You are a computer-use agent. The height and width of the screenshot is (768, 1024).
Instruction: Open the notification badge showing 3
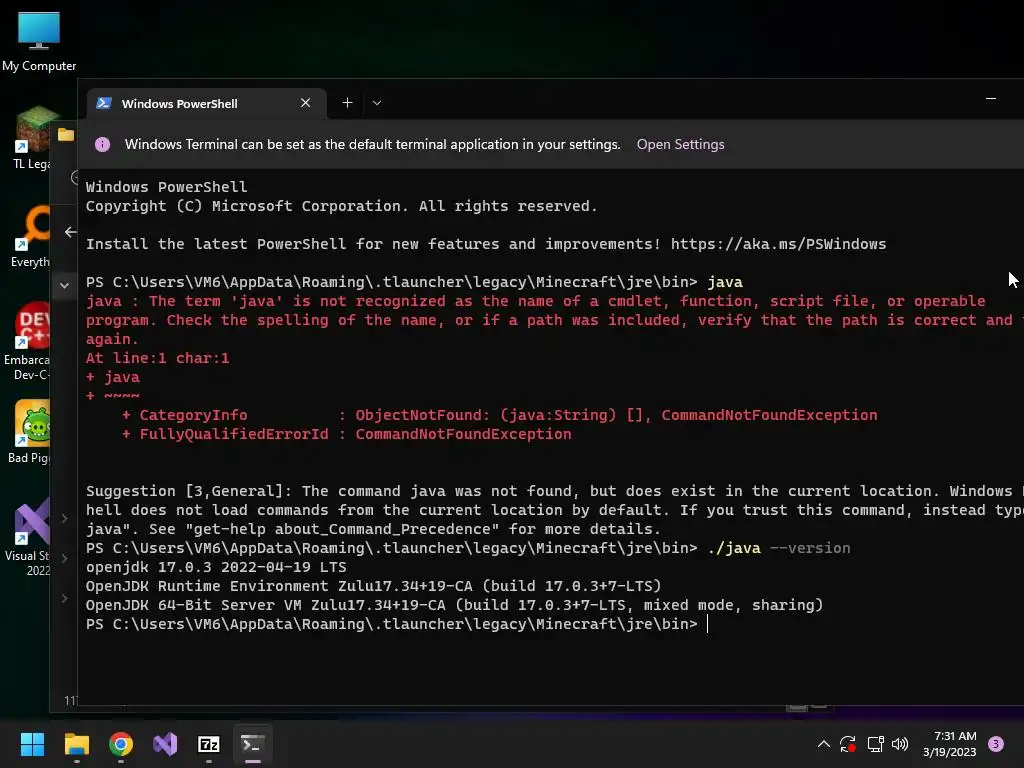coord(995,744)
